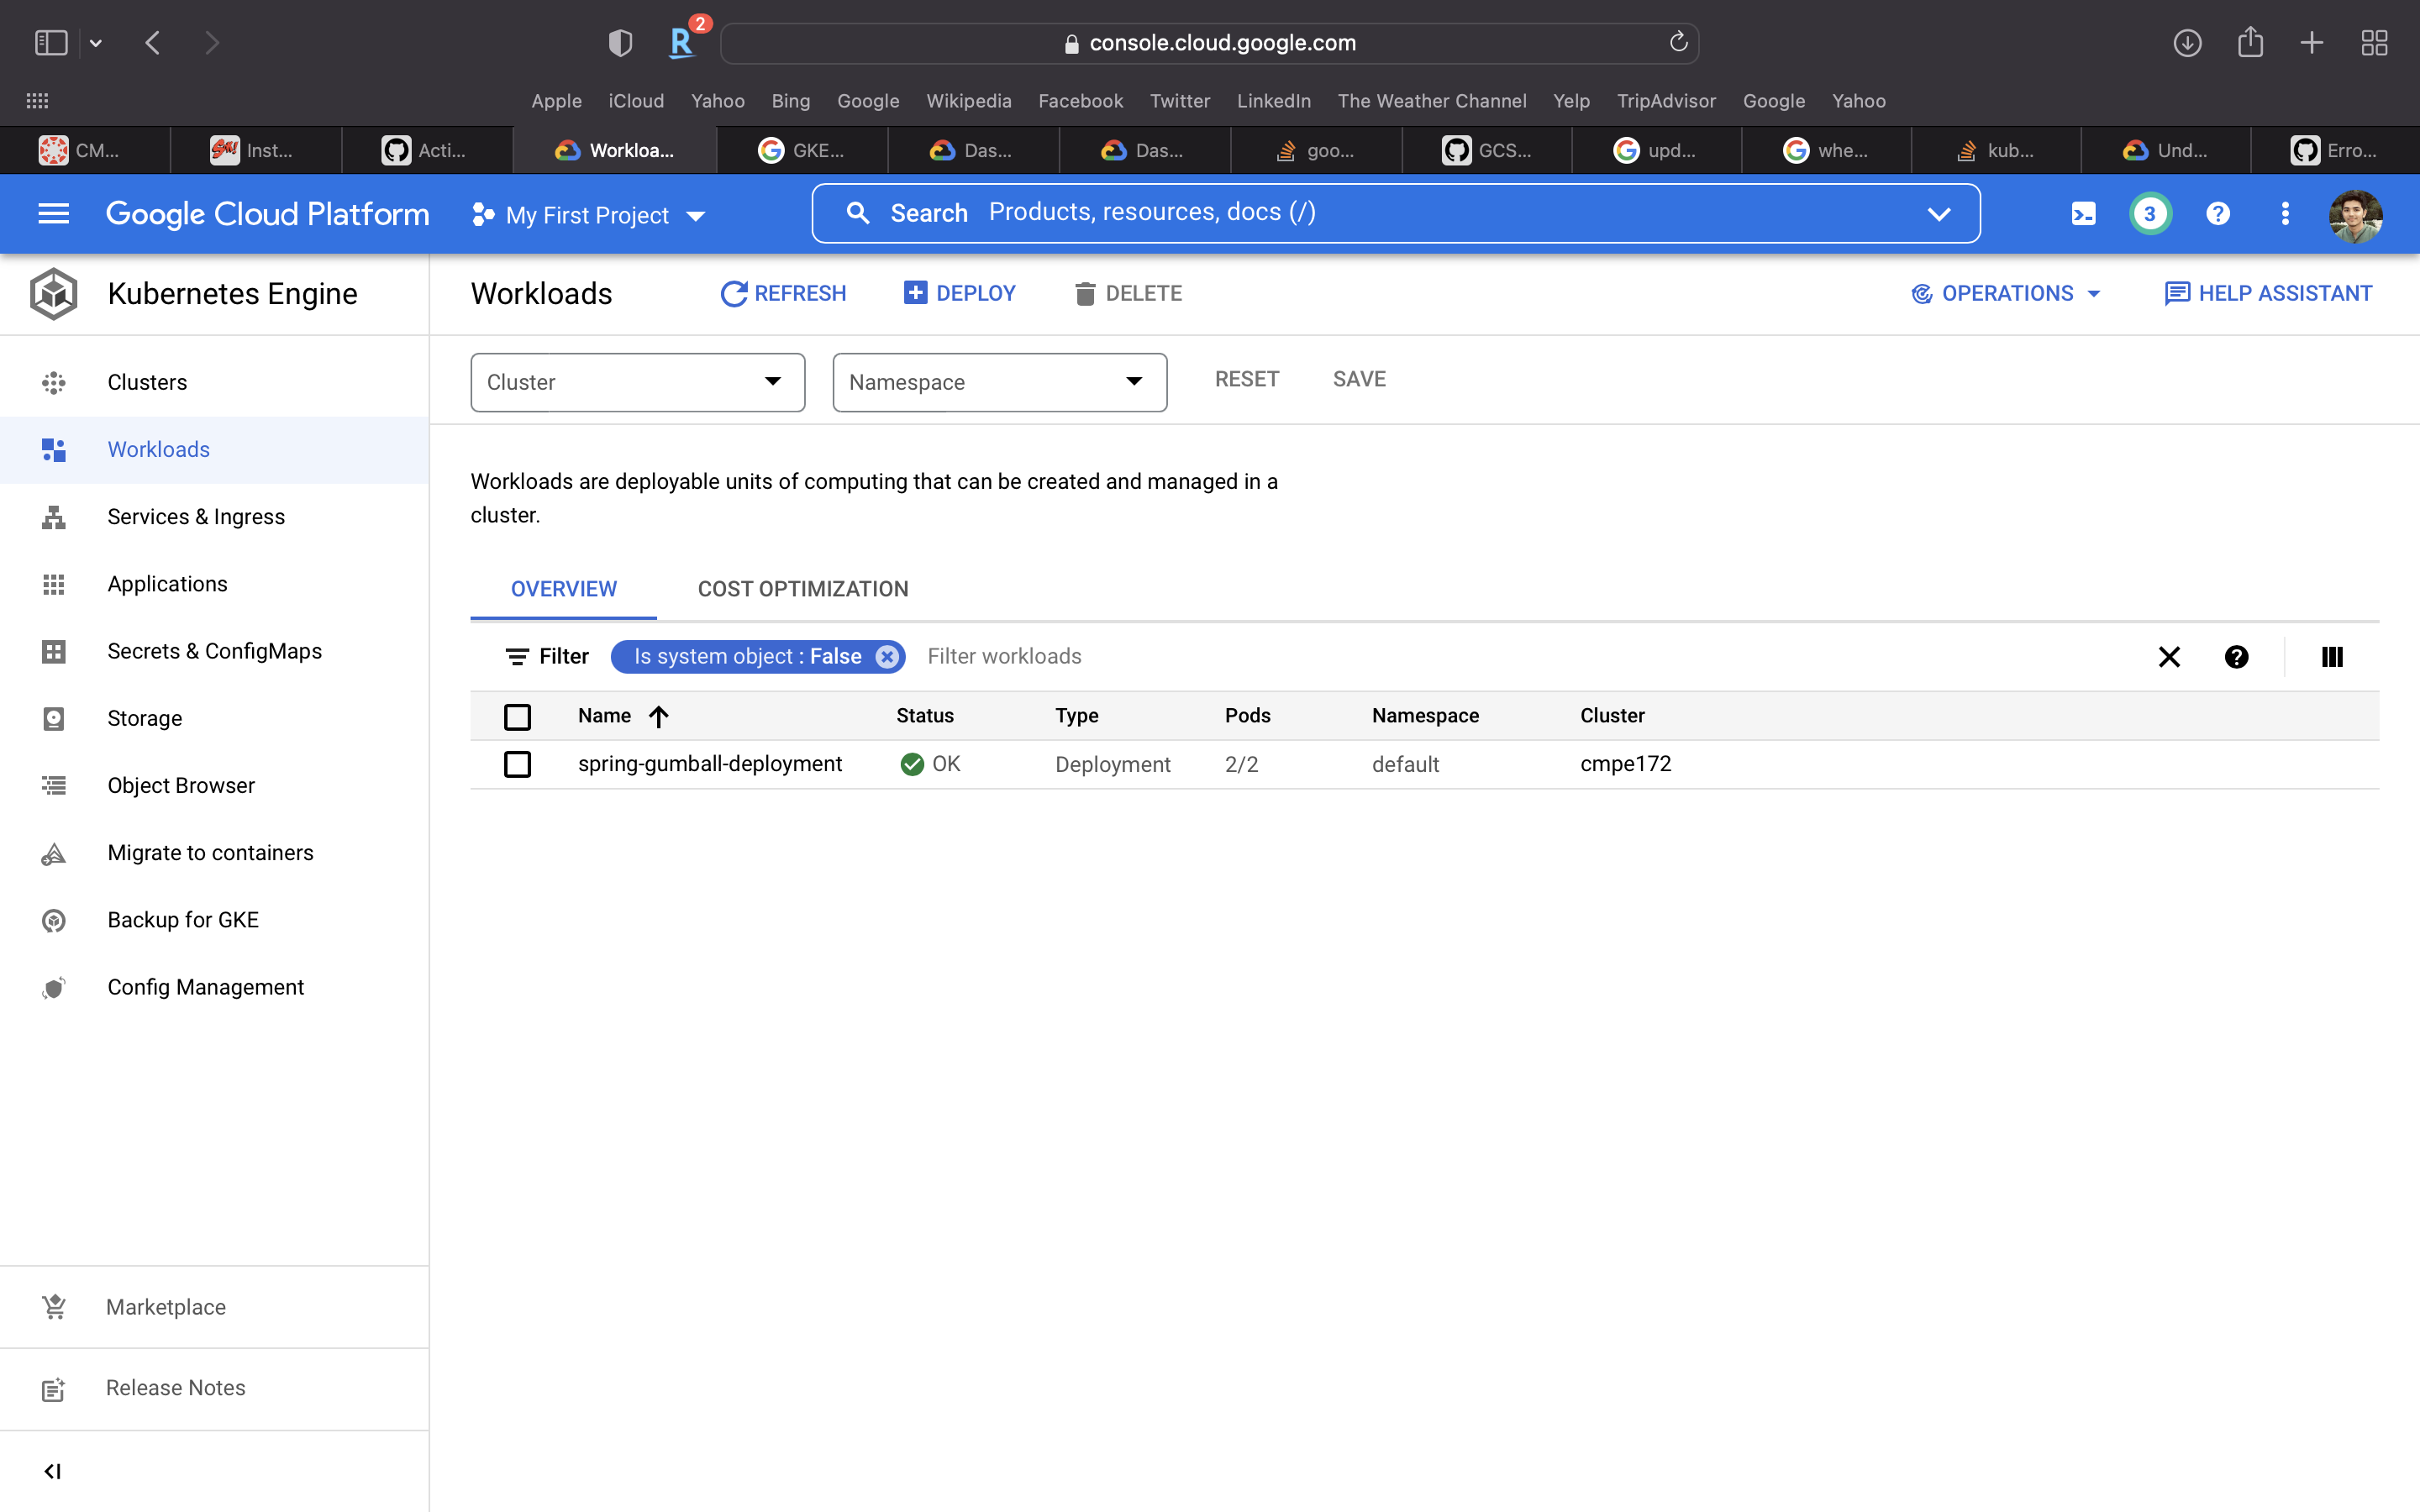The height and width of the screenshot is (1512, 2420).
Task: Expand the Cluster dropdown
Action: click(x=637, y=382)
